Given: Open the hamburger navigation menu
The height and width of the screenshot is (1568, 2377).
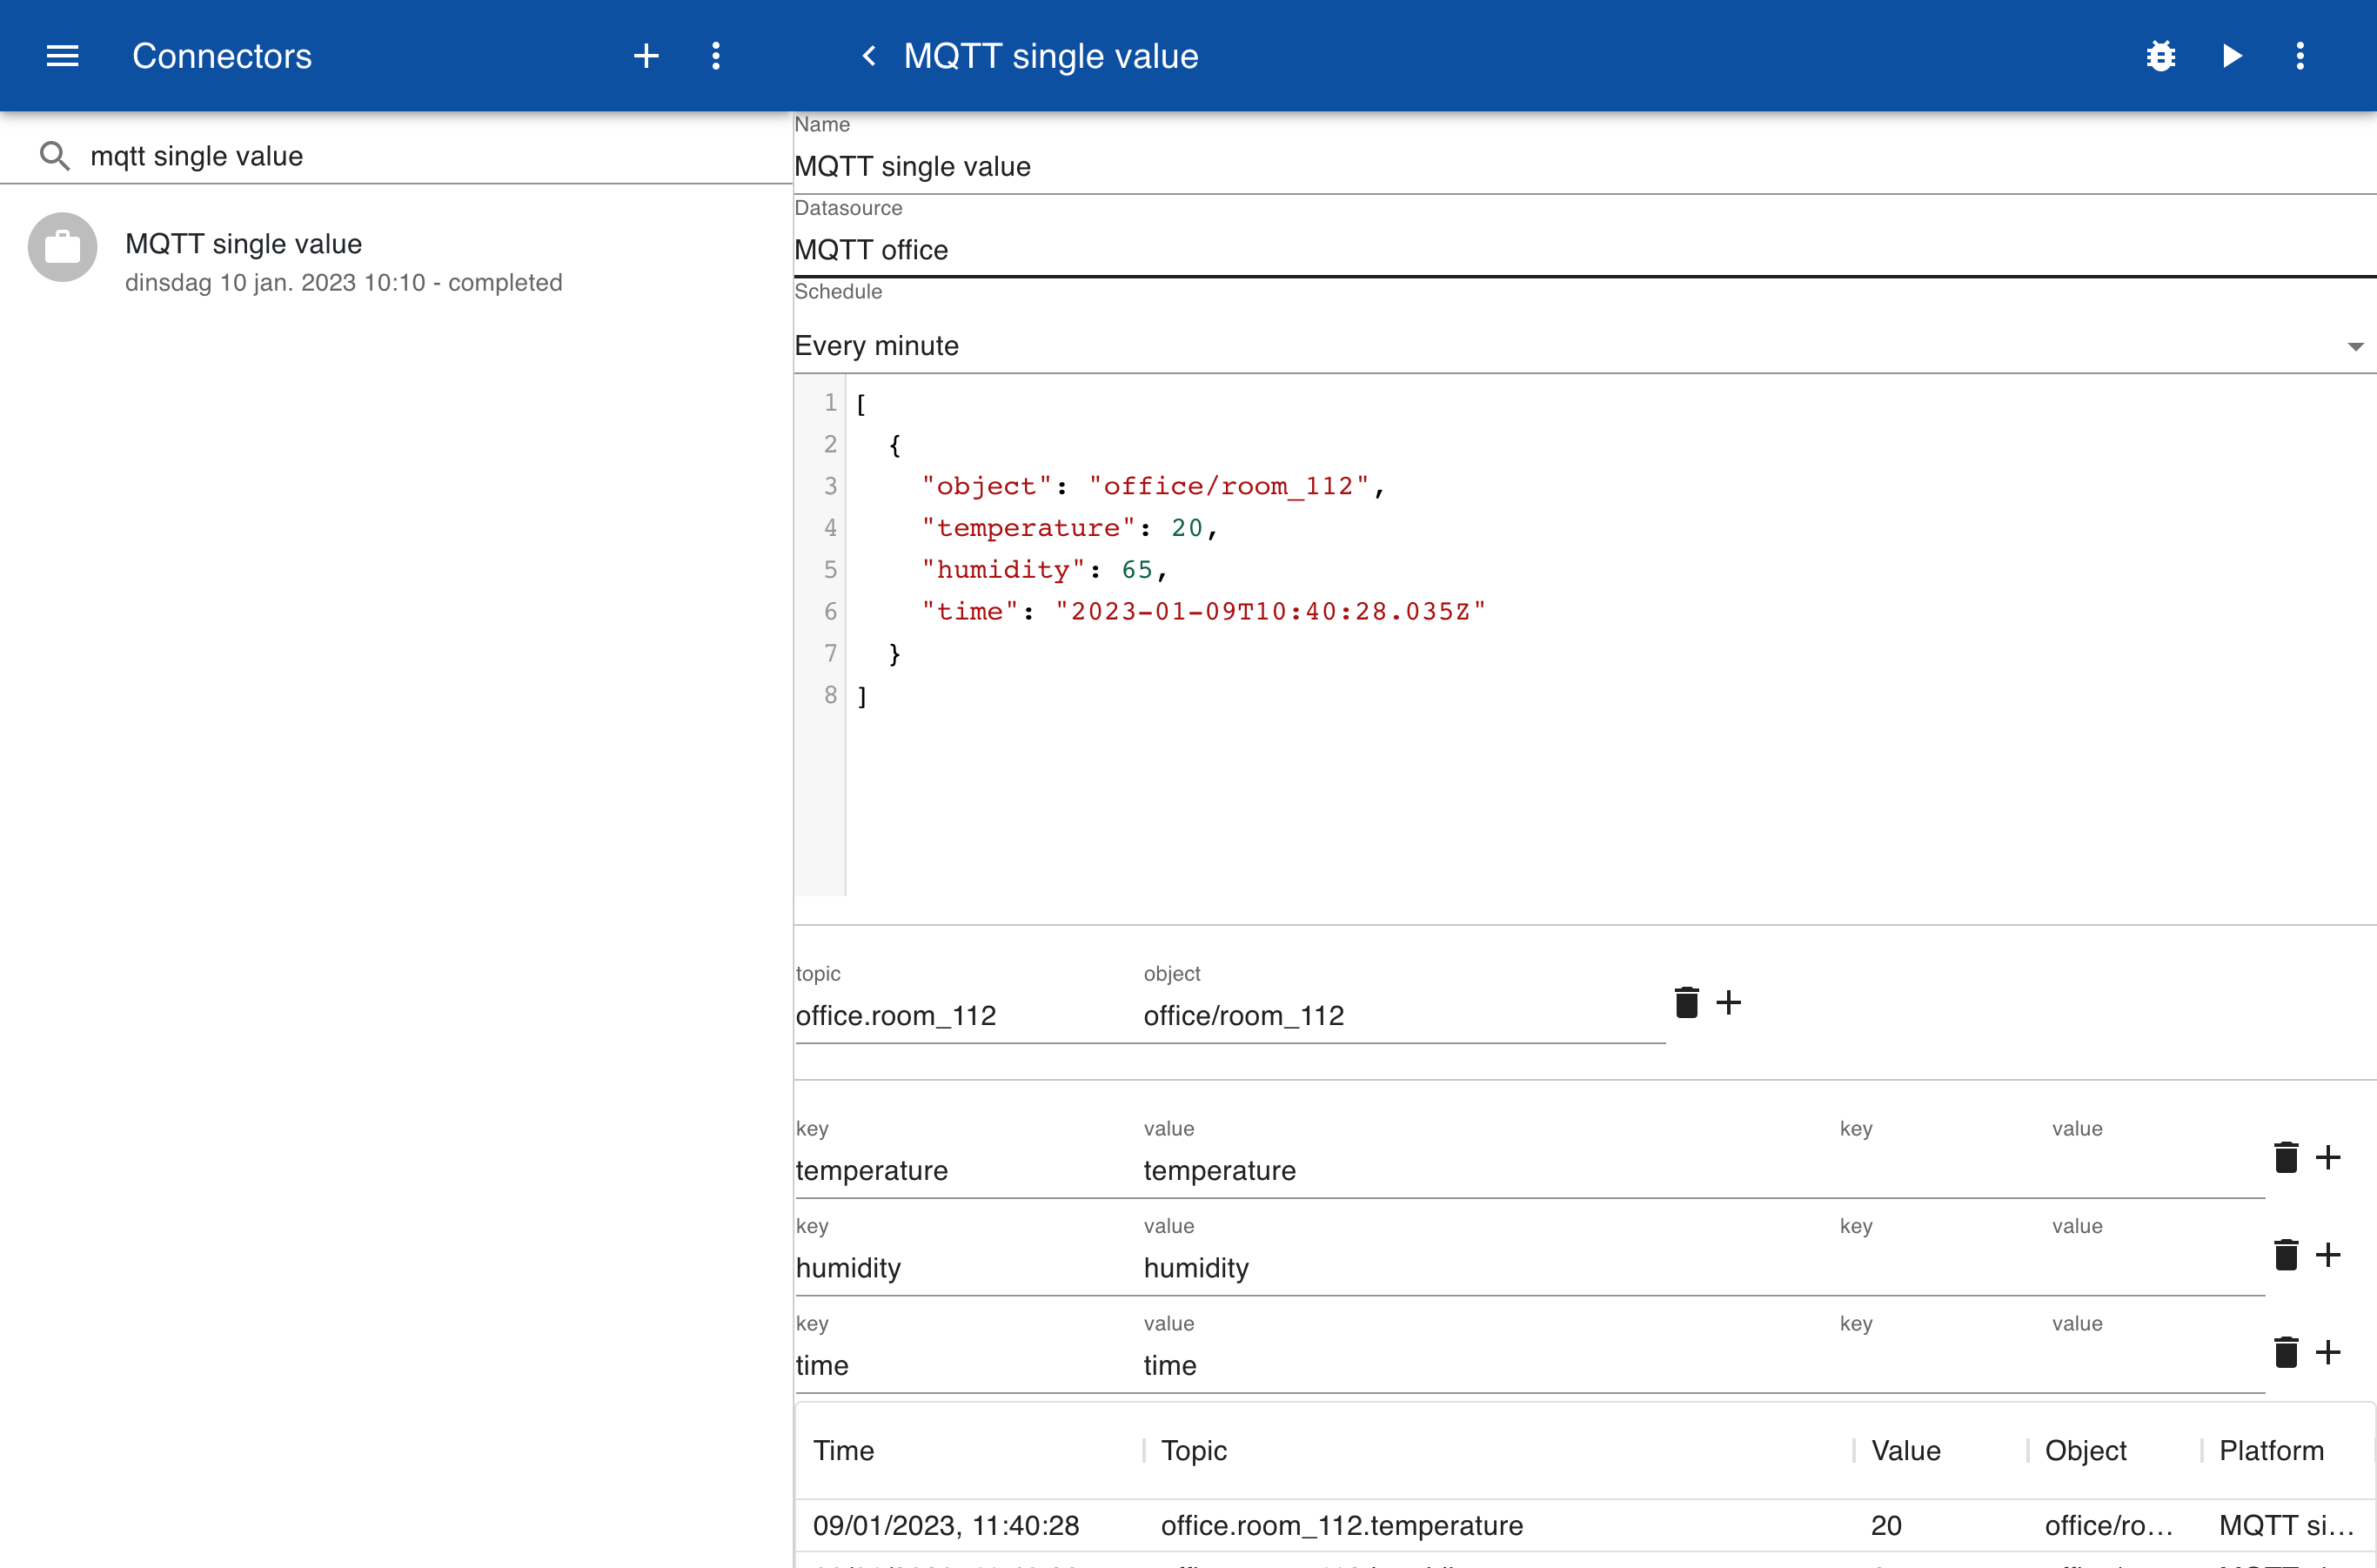Looking at the screenshot, I should click(x=62, y=56).
